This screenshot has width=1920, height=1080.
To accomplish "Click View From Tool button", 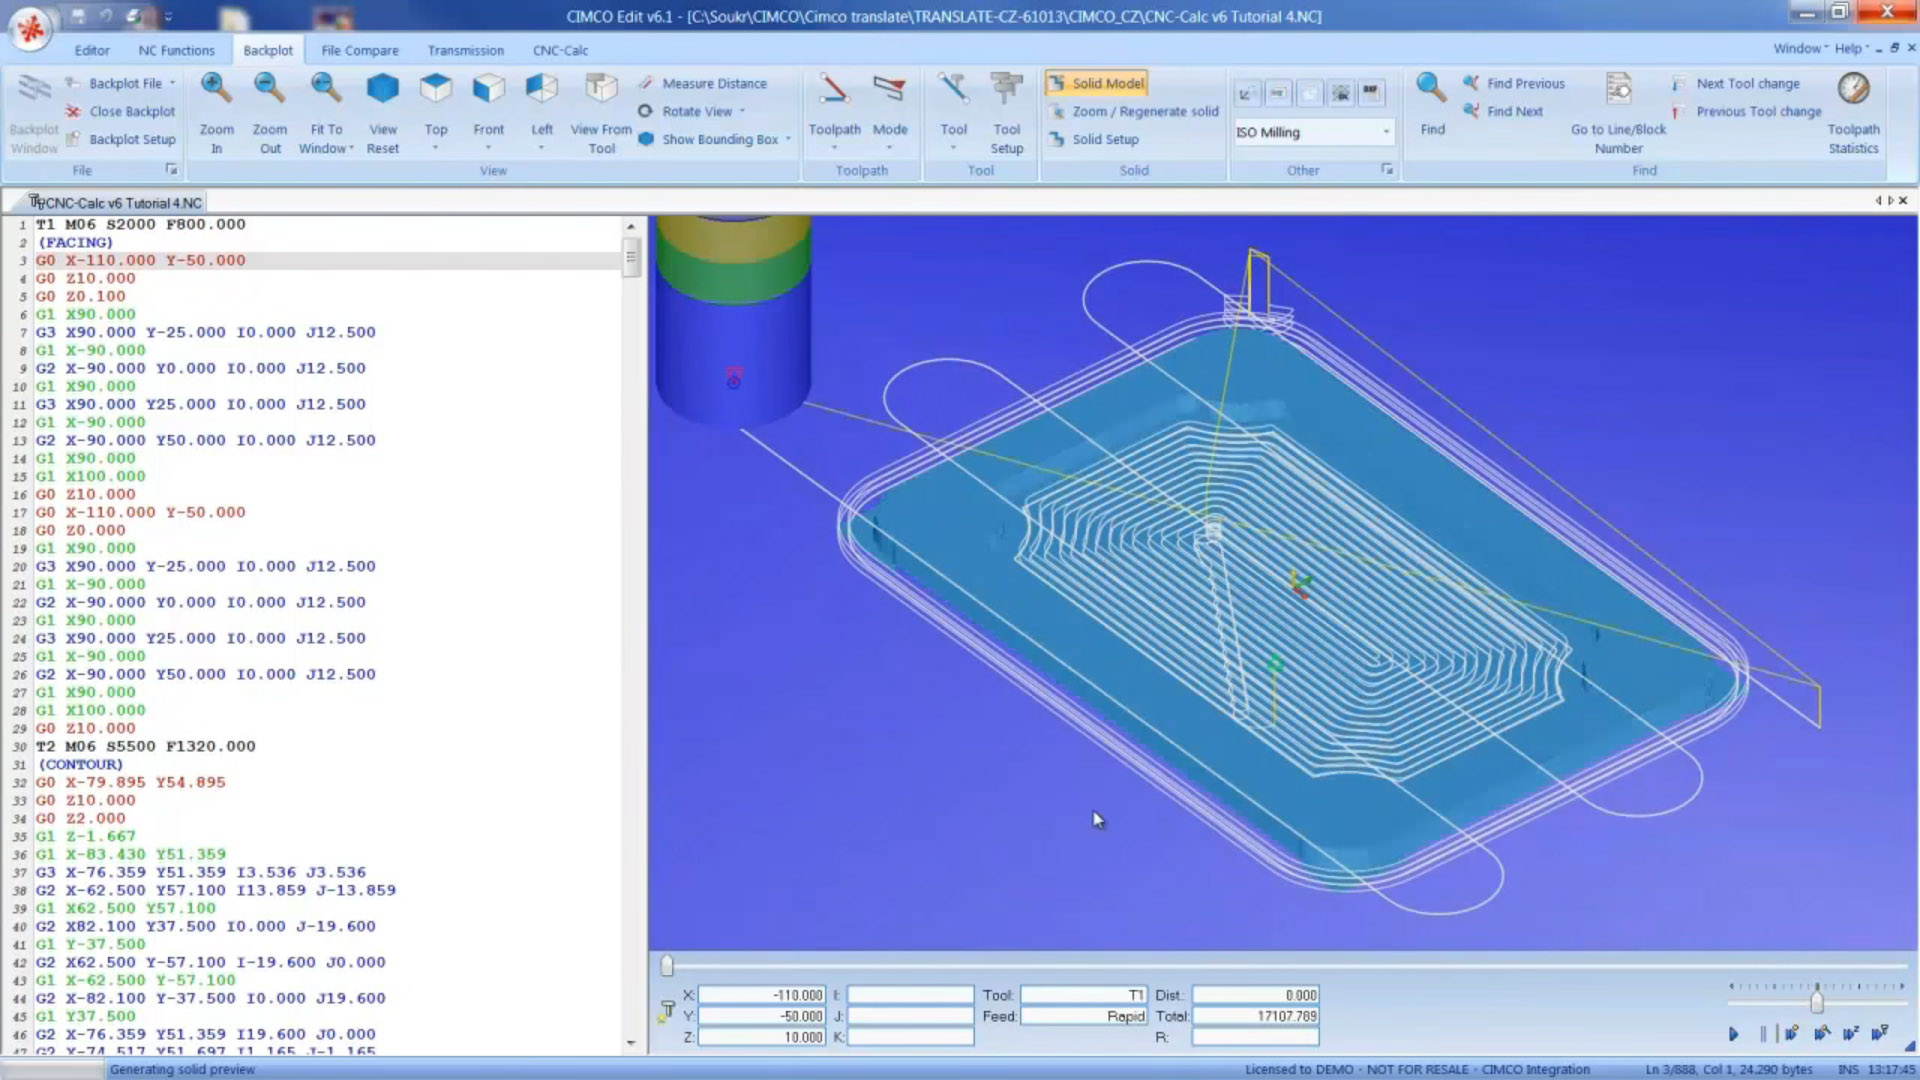I will tap(600, 115).
